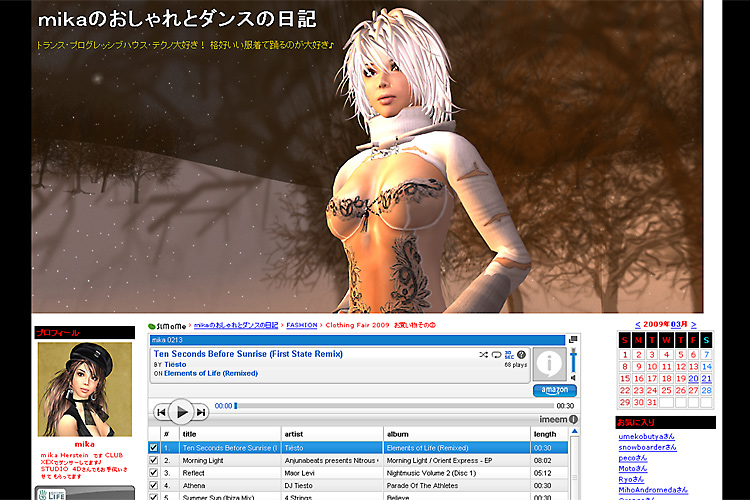This screenshot has width=750, height=500.
Task: Toggle repeat loop icon in the player
Action: point(496,355)
